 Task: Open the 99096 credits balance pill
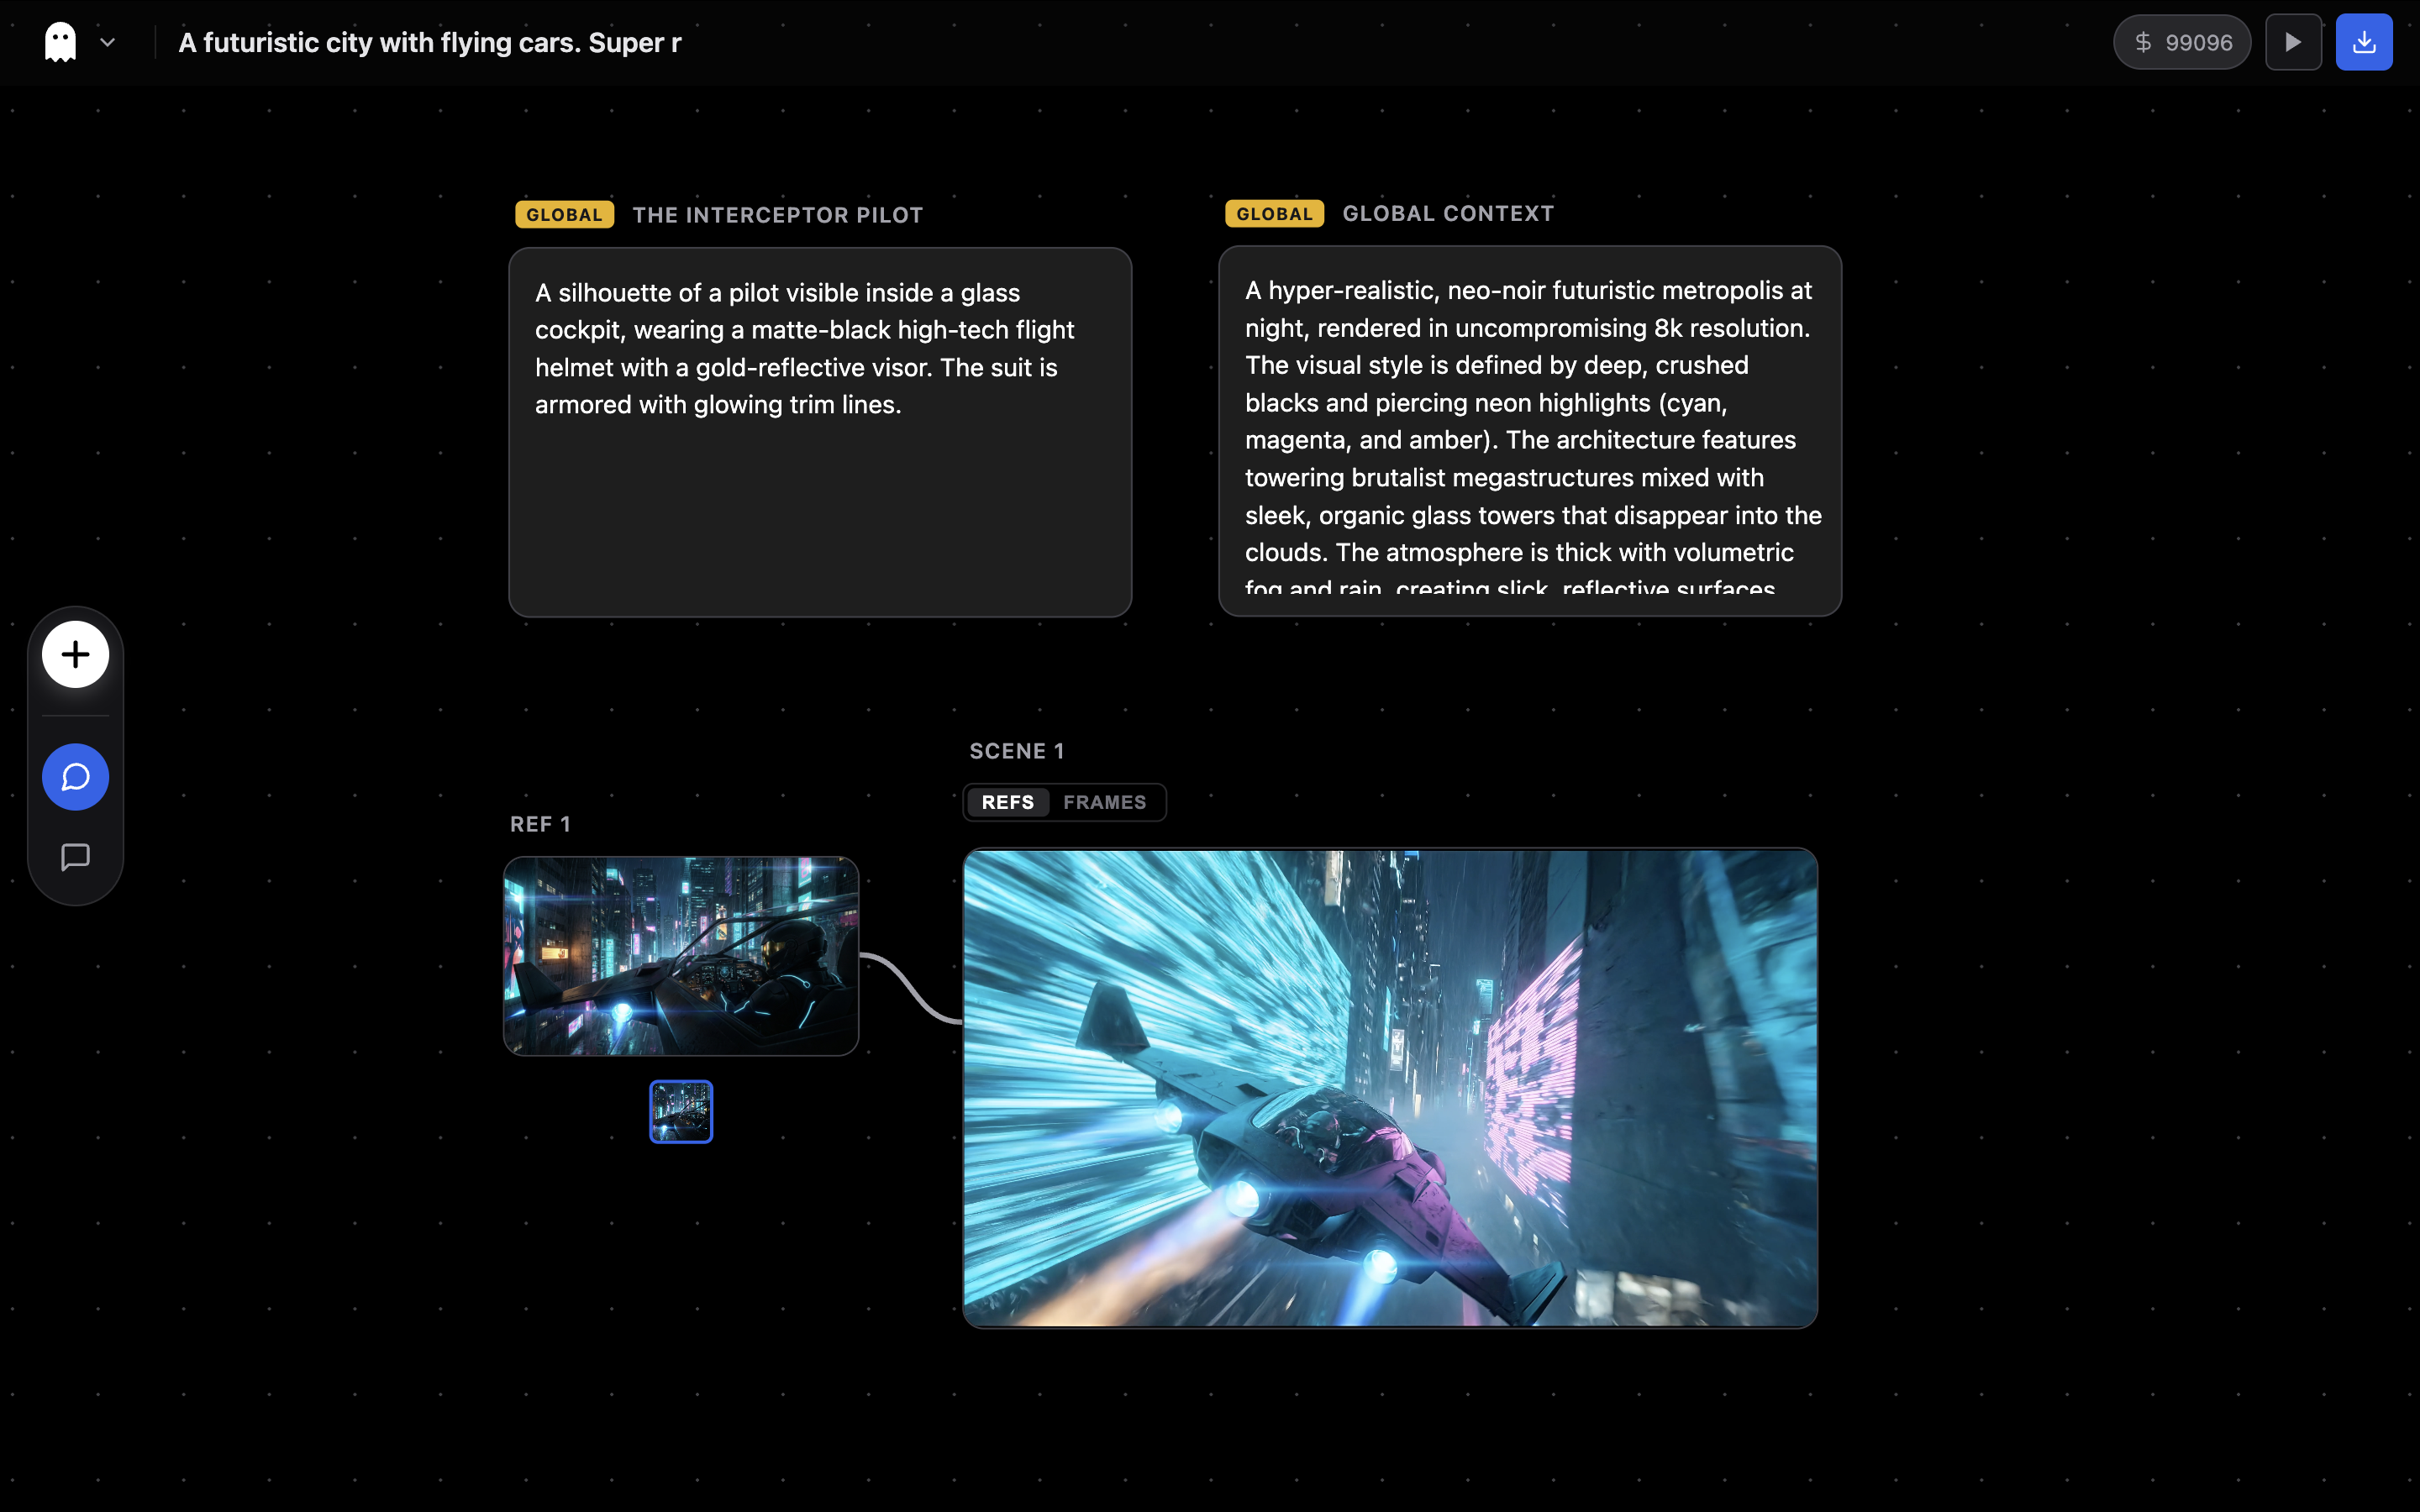tap(2181, 42)
